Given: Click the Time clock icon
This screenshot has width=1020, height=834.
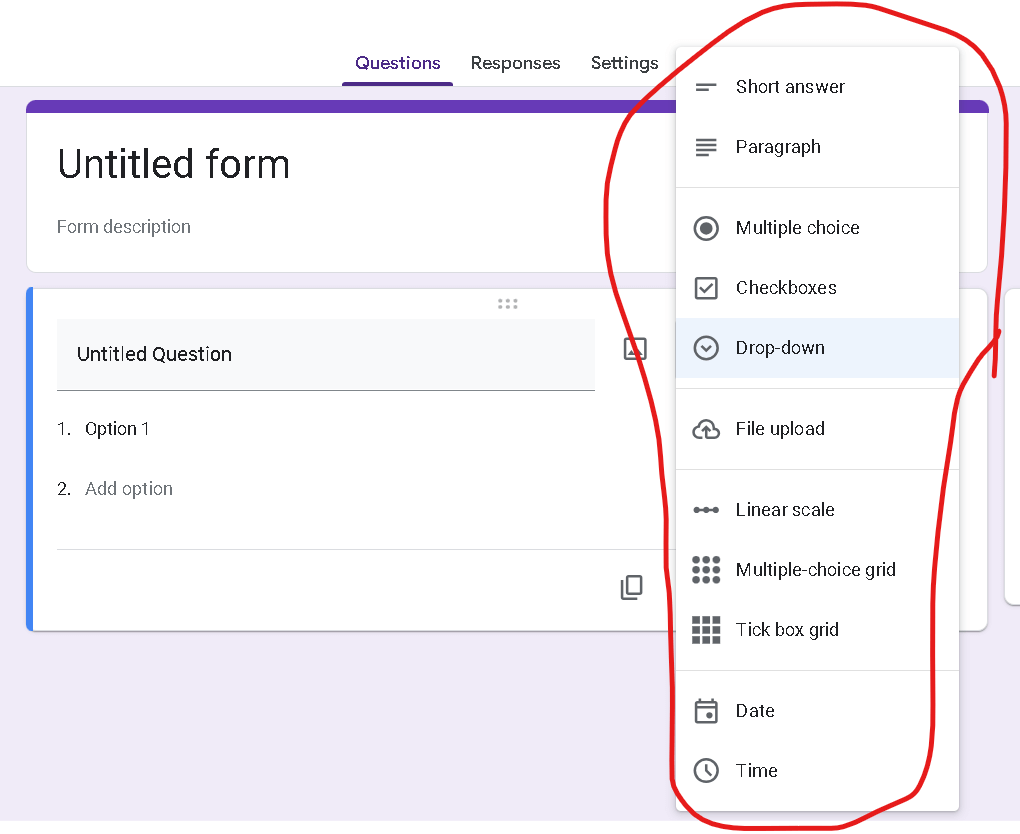Looking at the screenshot, I should (706, 771).
